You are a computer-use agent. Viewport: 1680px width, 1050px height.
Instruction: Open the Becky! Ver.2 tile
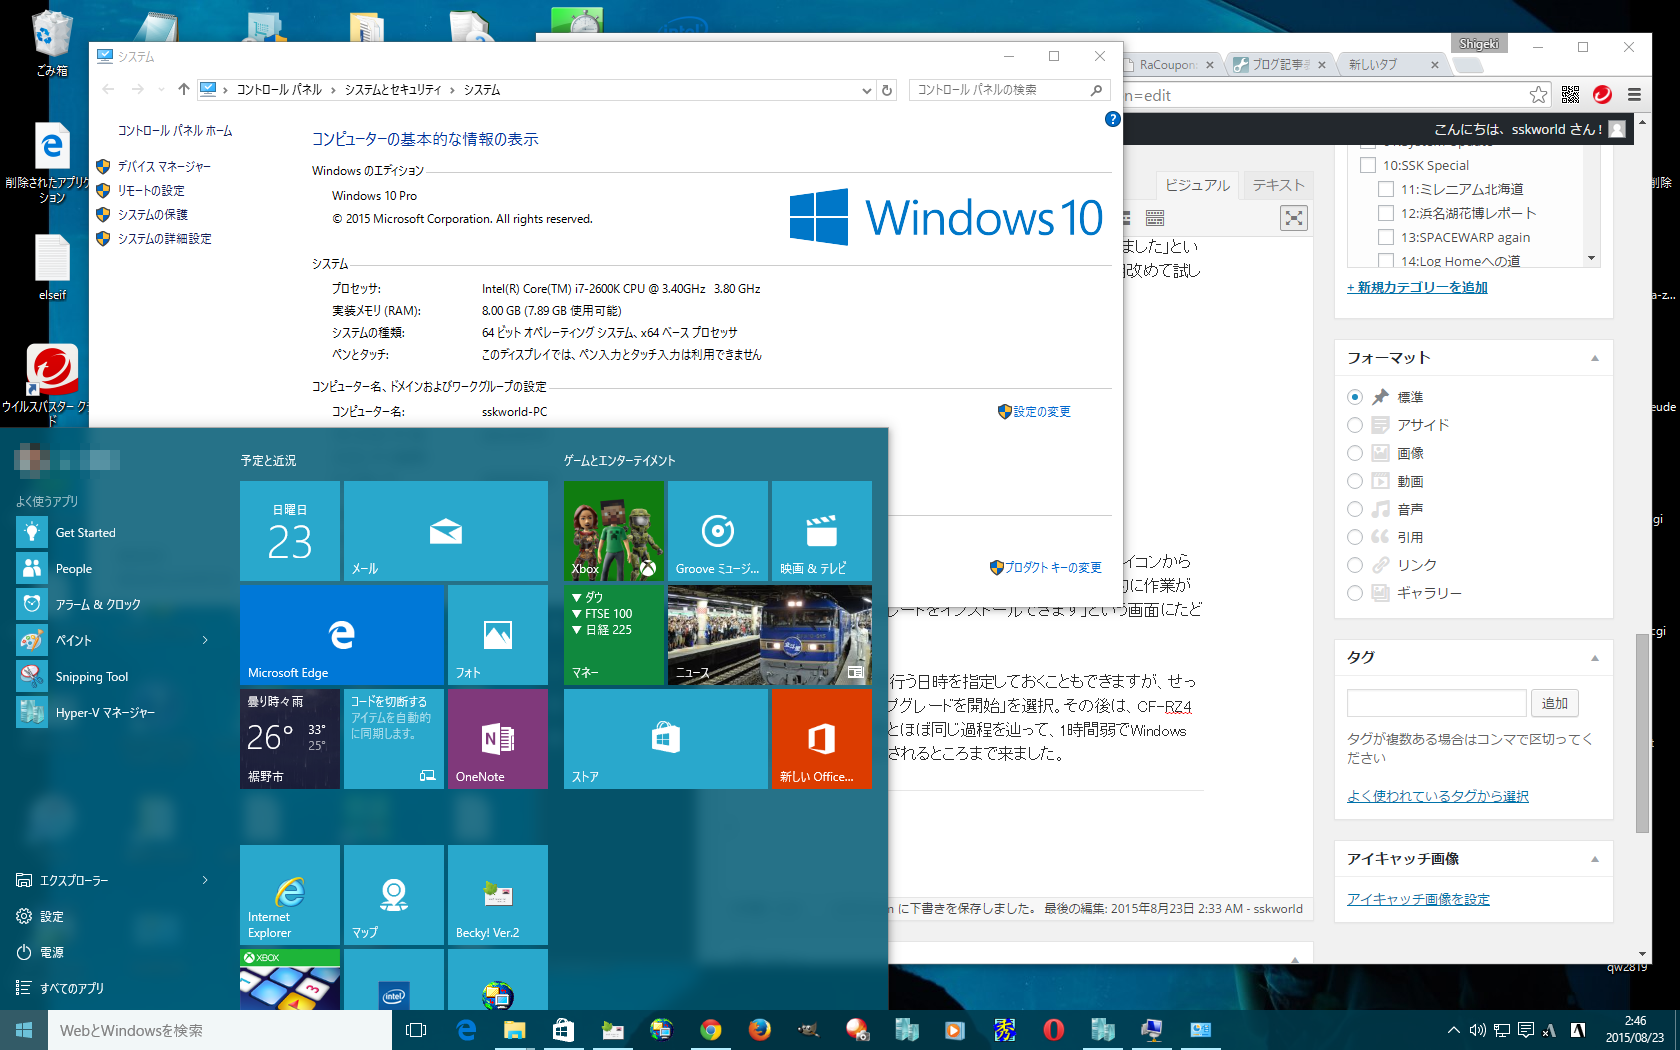[498, 895]
